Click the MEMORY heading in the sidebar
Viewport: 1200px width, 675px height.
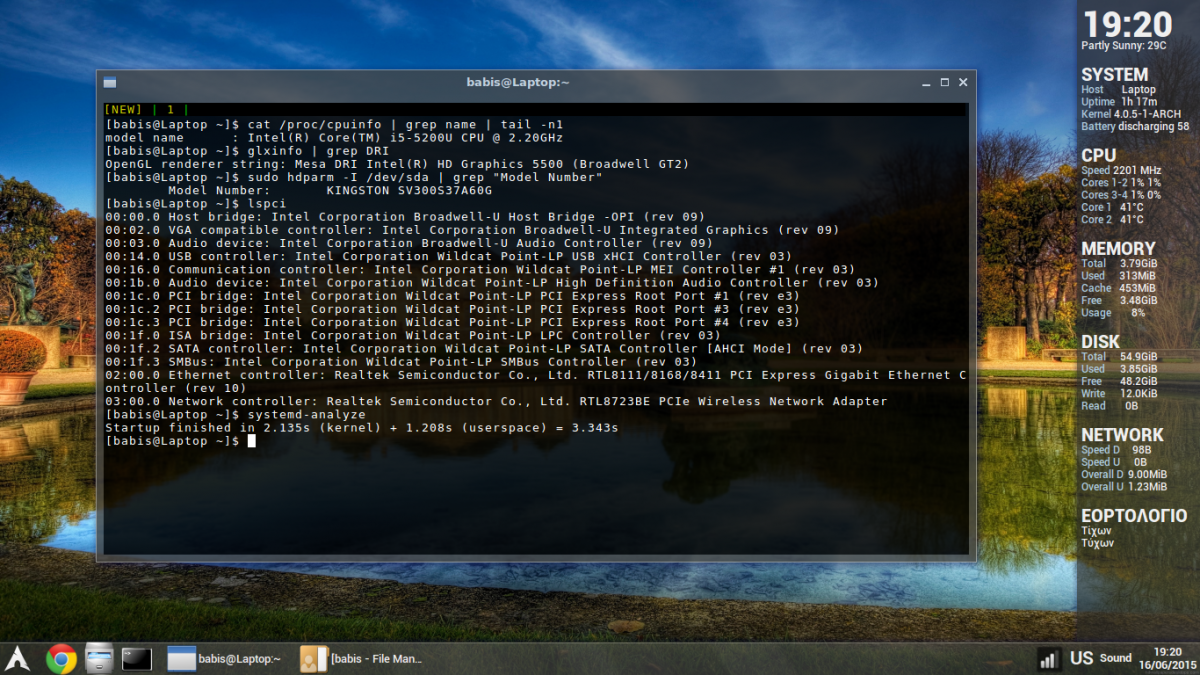coord(1118,249)
